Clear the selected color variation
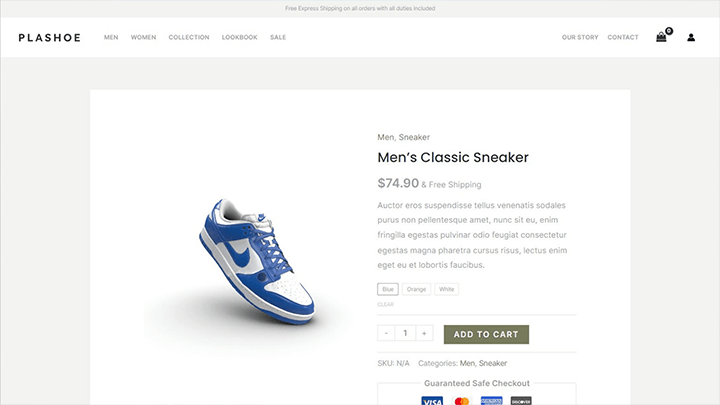 click(385, 304)
